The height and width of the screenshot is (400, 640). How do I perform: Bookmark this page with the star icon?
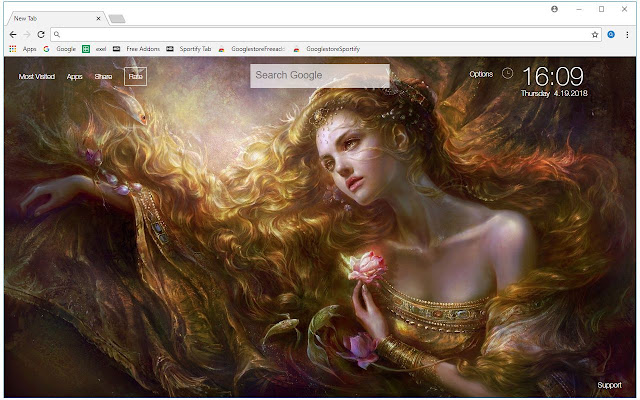pyautogui.click(x=595, y=35)
